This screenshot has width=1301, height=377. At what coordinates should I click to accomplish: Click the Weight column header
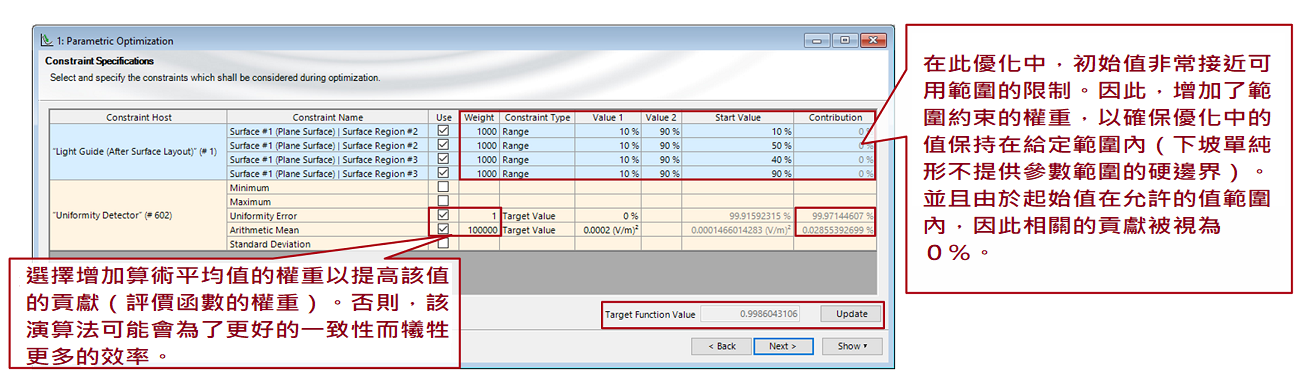479,117
